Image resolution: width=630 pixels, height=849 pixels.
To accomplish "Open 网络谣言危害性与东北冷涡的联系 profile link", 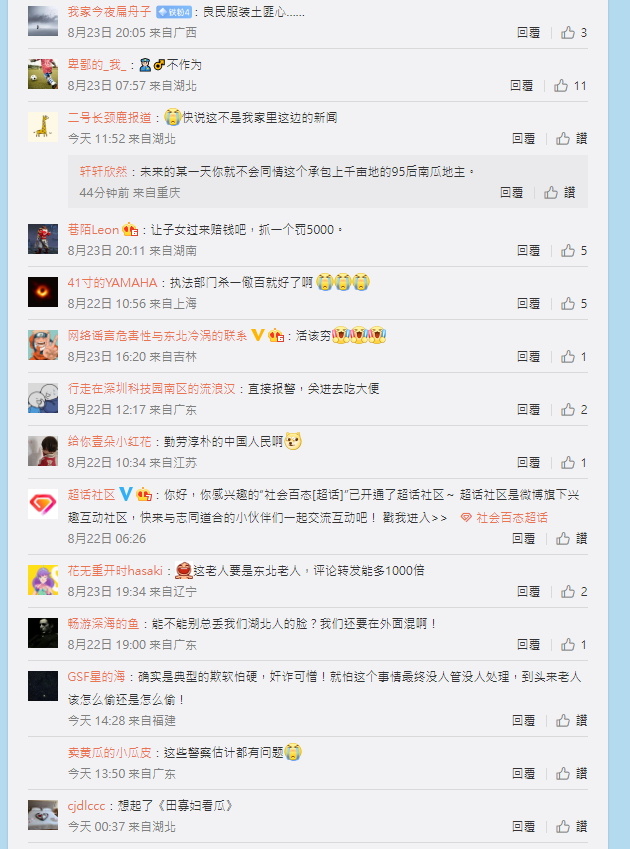I will pyautogui.click(x=157, y=335).
